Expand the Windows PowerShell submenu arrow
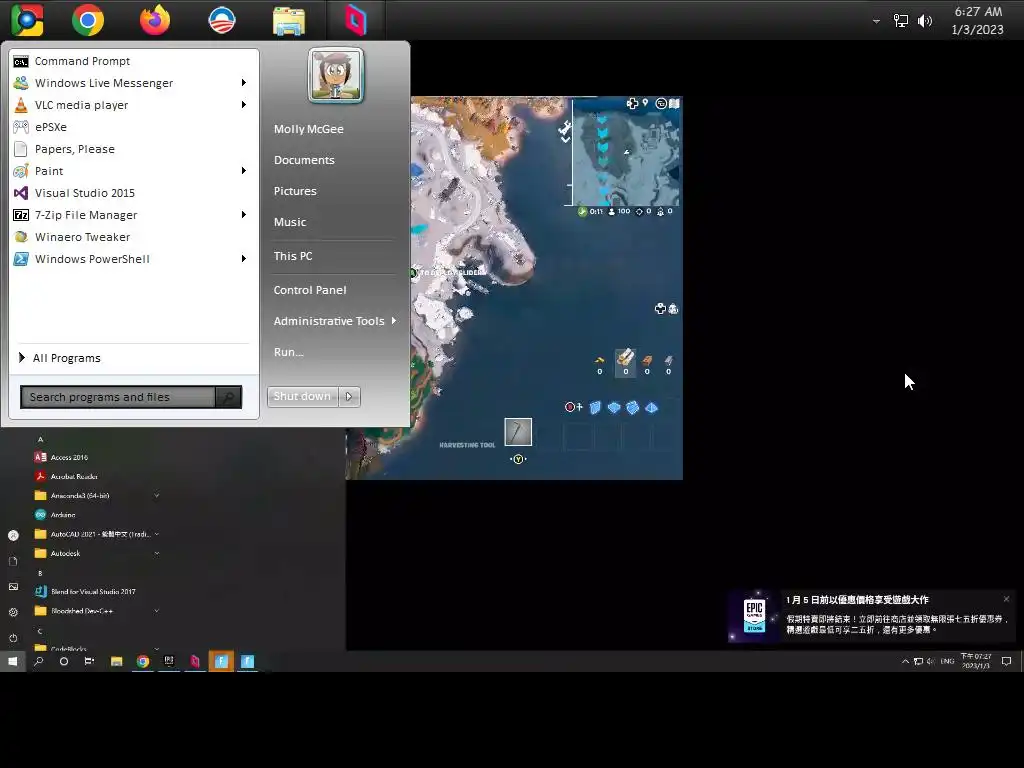1024x768 pixels. [x=244, y=259]
